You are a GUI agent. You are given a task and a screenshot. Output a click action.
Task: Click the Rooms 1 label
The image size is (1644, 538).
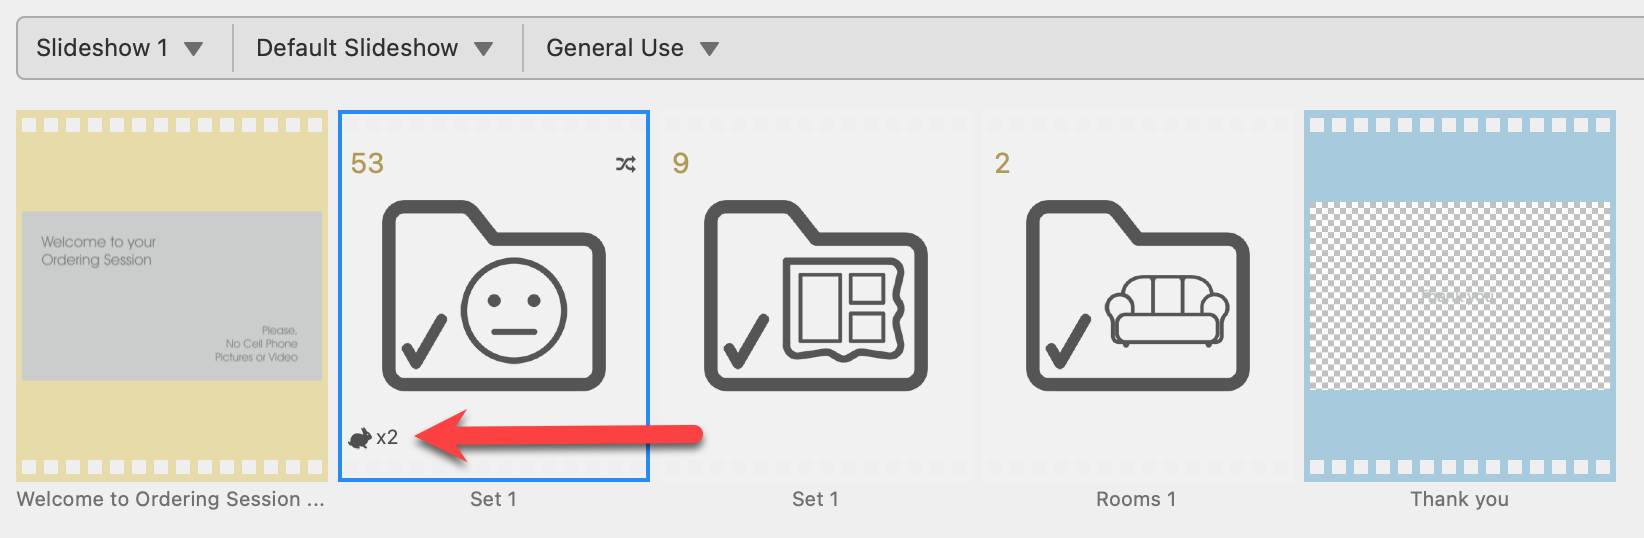[1136, 499]
